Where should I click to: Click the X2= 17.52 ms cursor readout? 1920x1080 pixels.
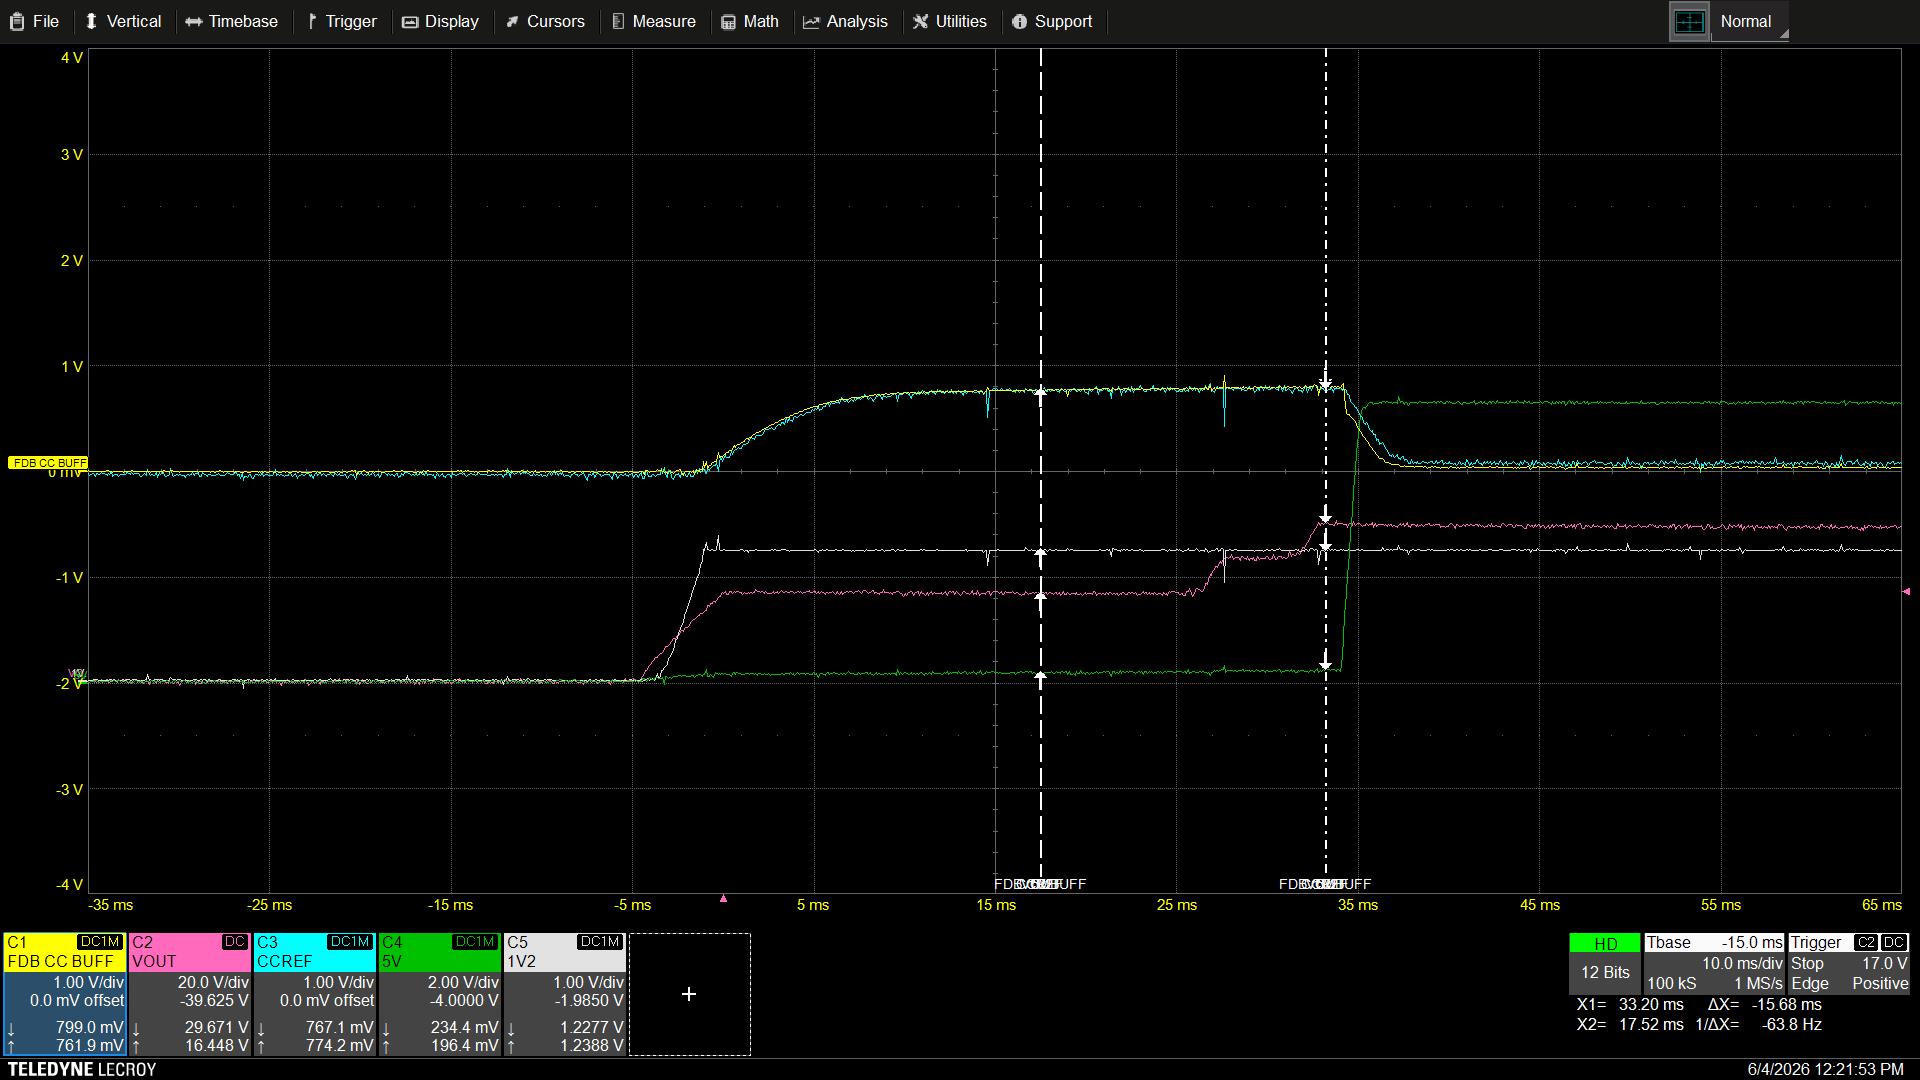1630,1025
